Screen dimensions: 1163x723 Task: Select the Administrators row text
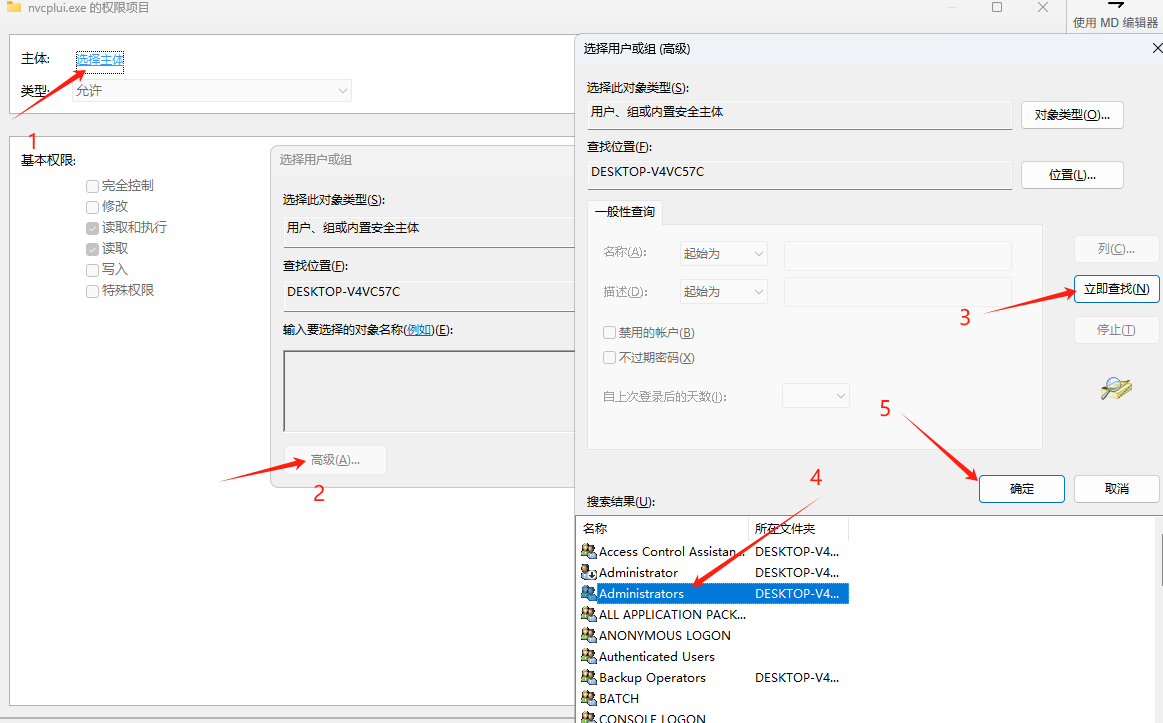[641, 594]
